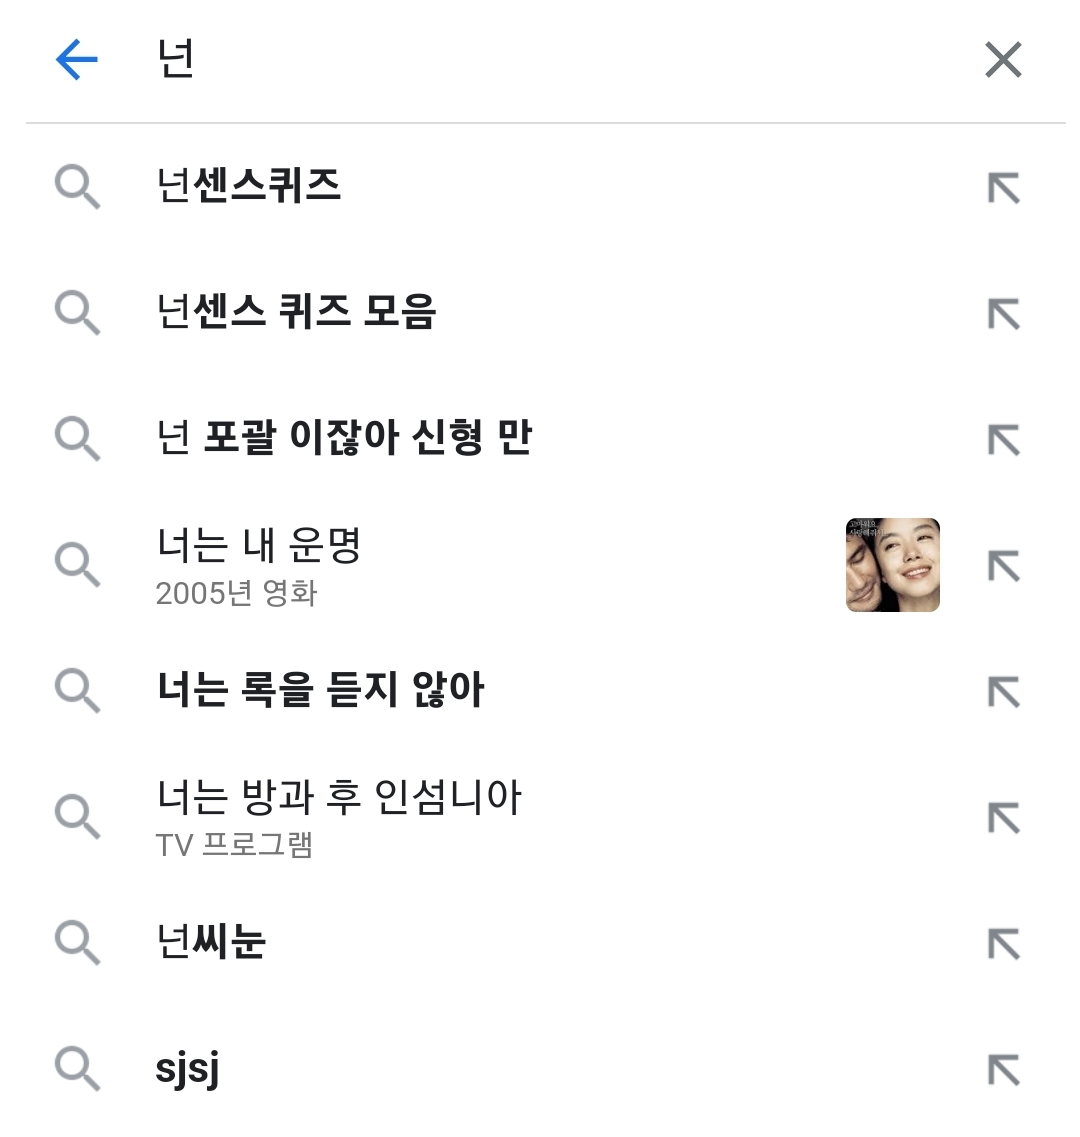Screen dimensions: 1080x1137
Task: Tap arrow beside 너는 방과 후 인섬니아
Action: click(1003, 818)
